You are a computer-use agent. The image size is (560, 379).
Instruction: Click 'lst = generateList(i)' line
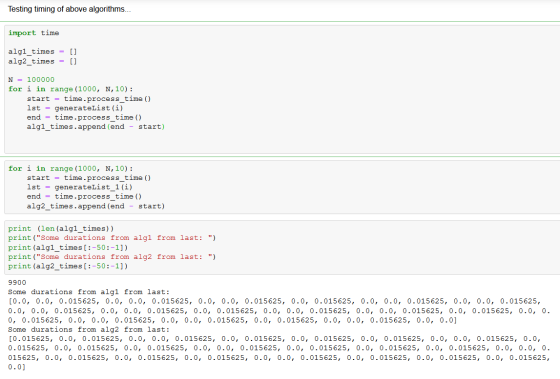click(x=75, y=108)
